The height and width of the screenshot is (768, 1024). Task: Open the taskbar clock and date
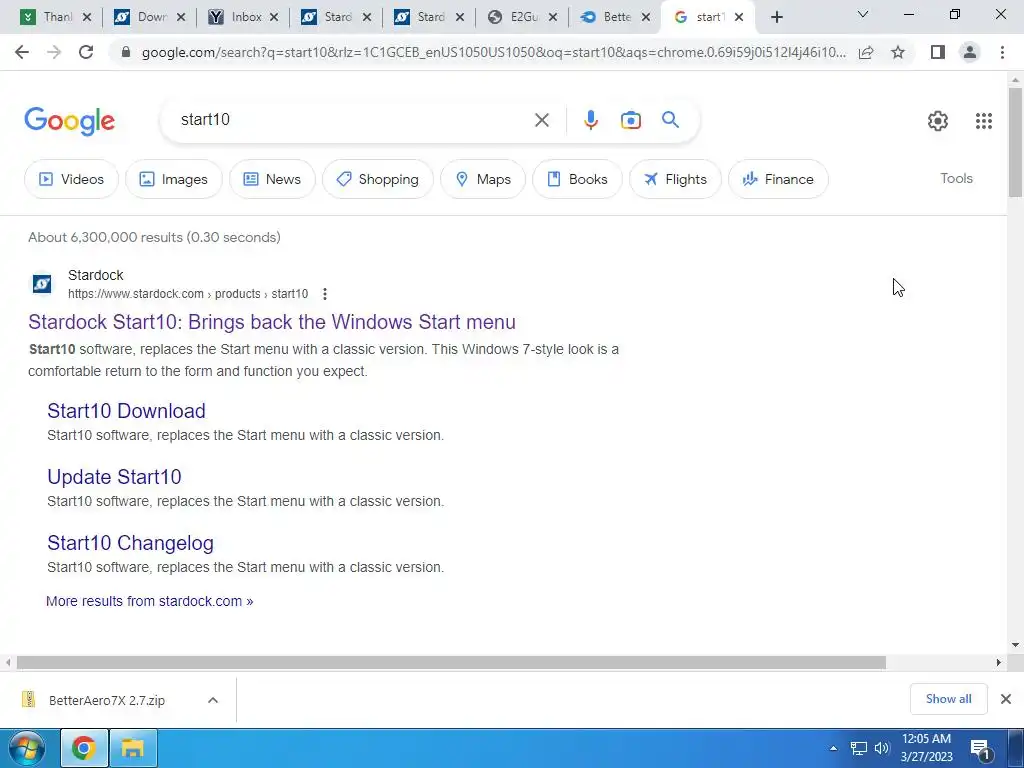[x=927, y=748]
